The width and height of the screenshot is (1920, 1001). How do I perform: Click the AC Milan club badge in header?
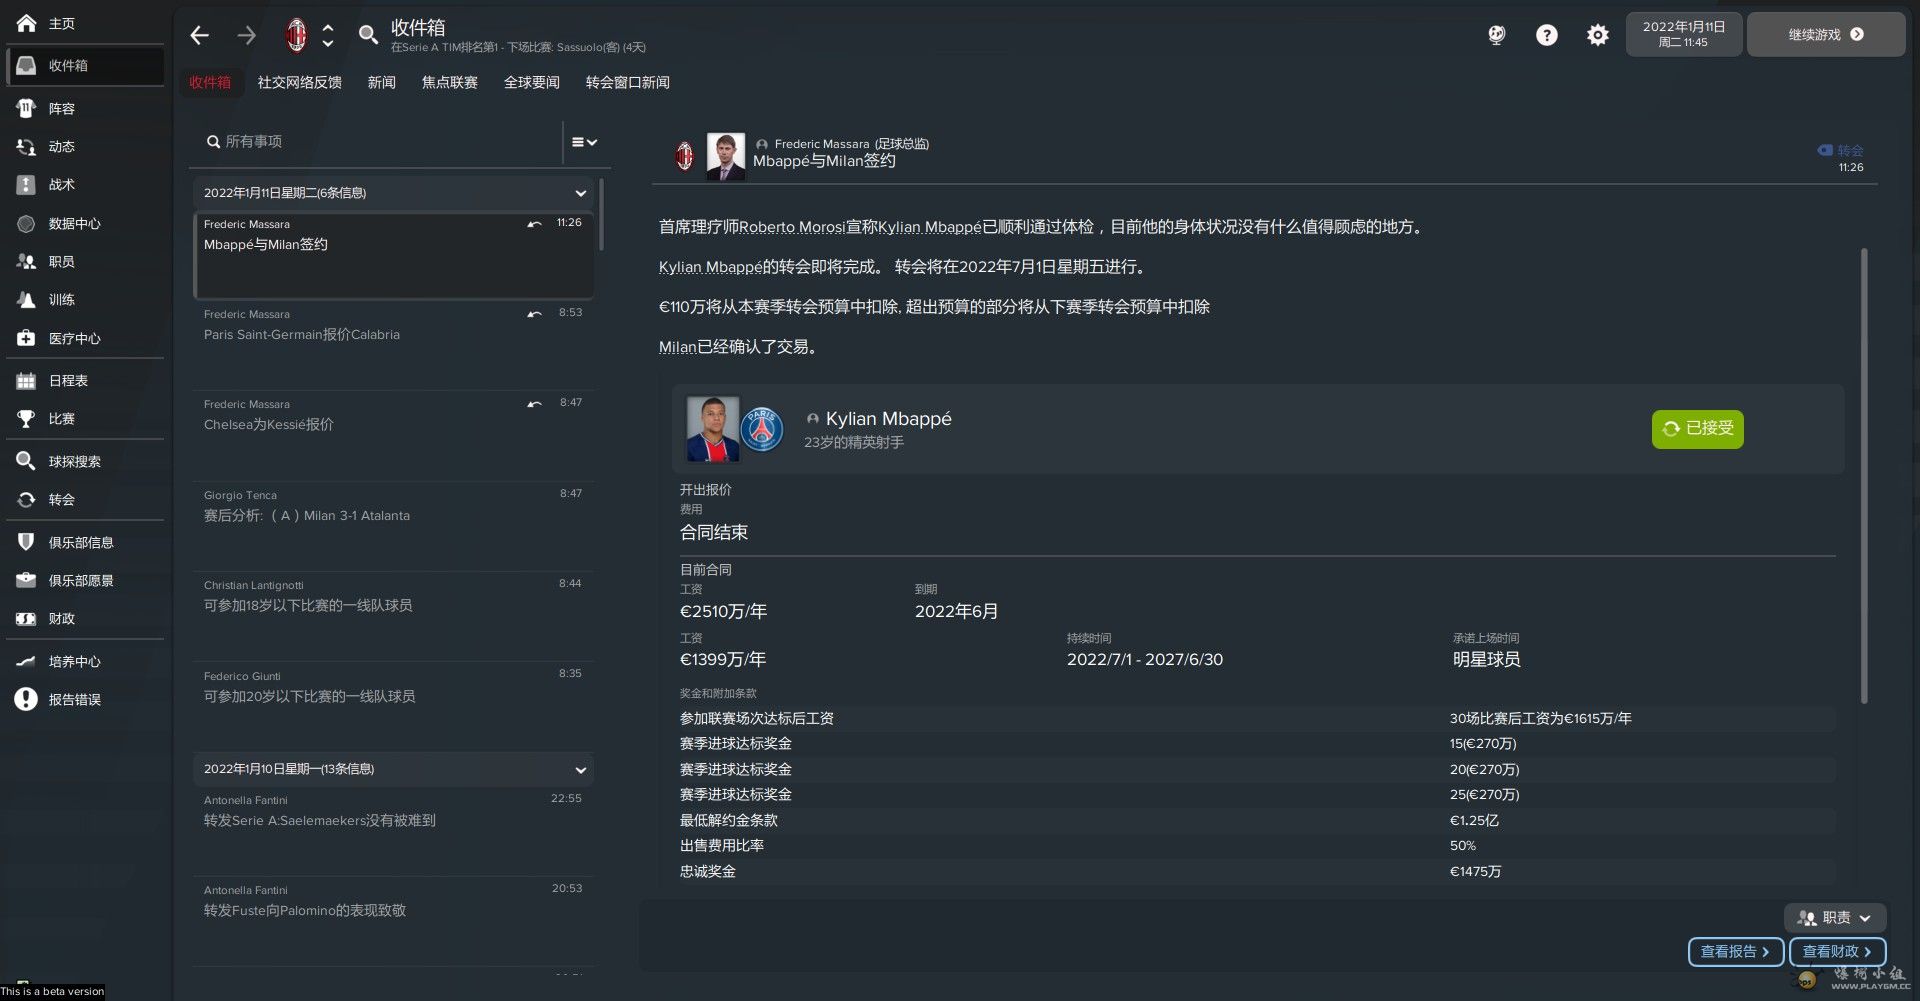click(x=296, y=35)
